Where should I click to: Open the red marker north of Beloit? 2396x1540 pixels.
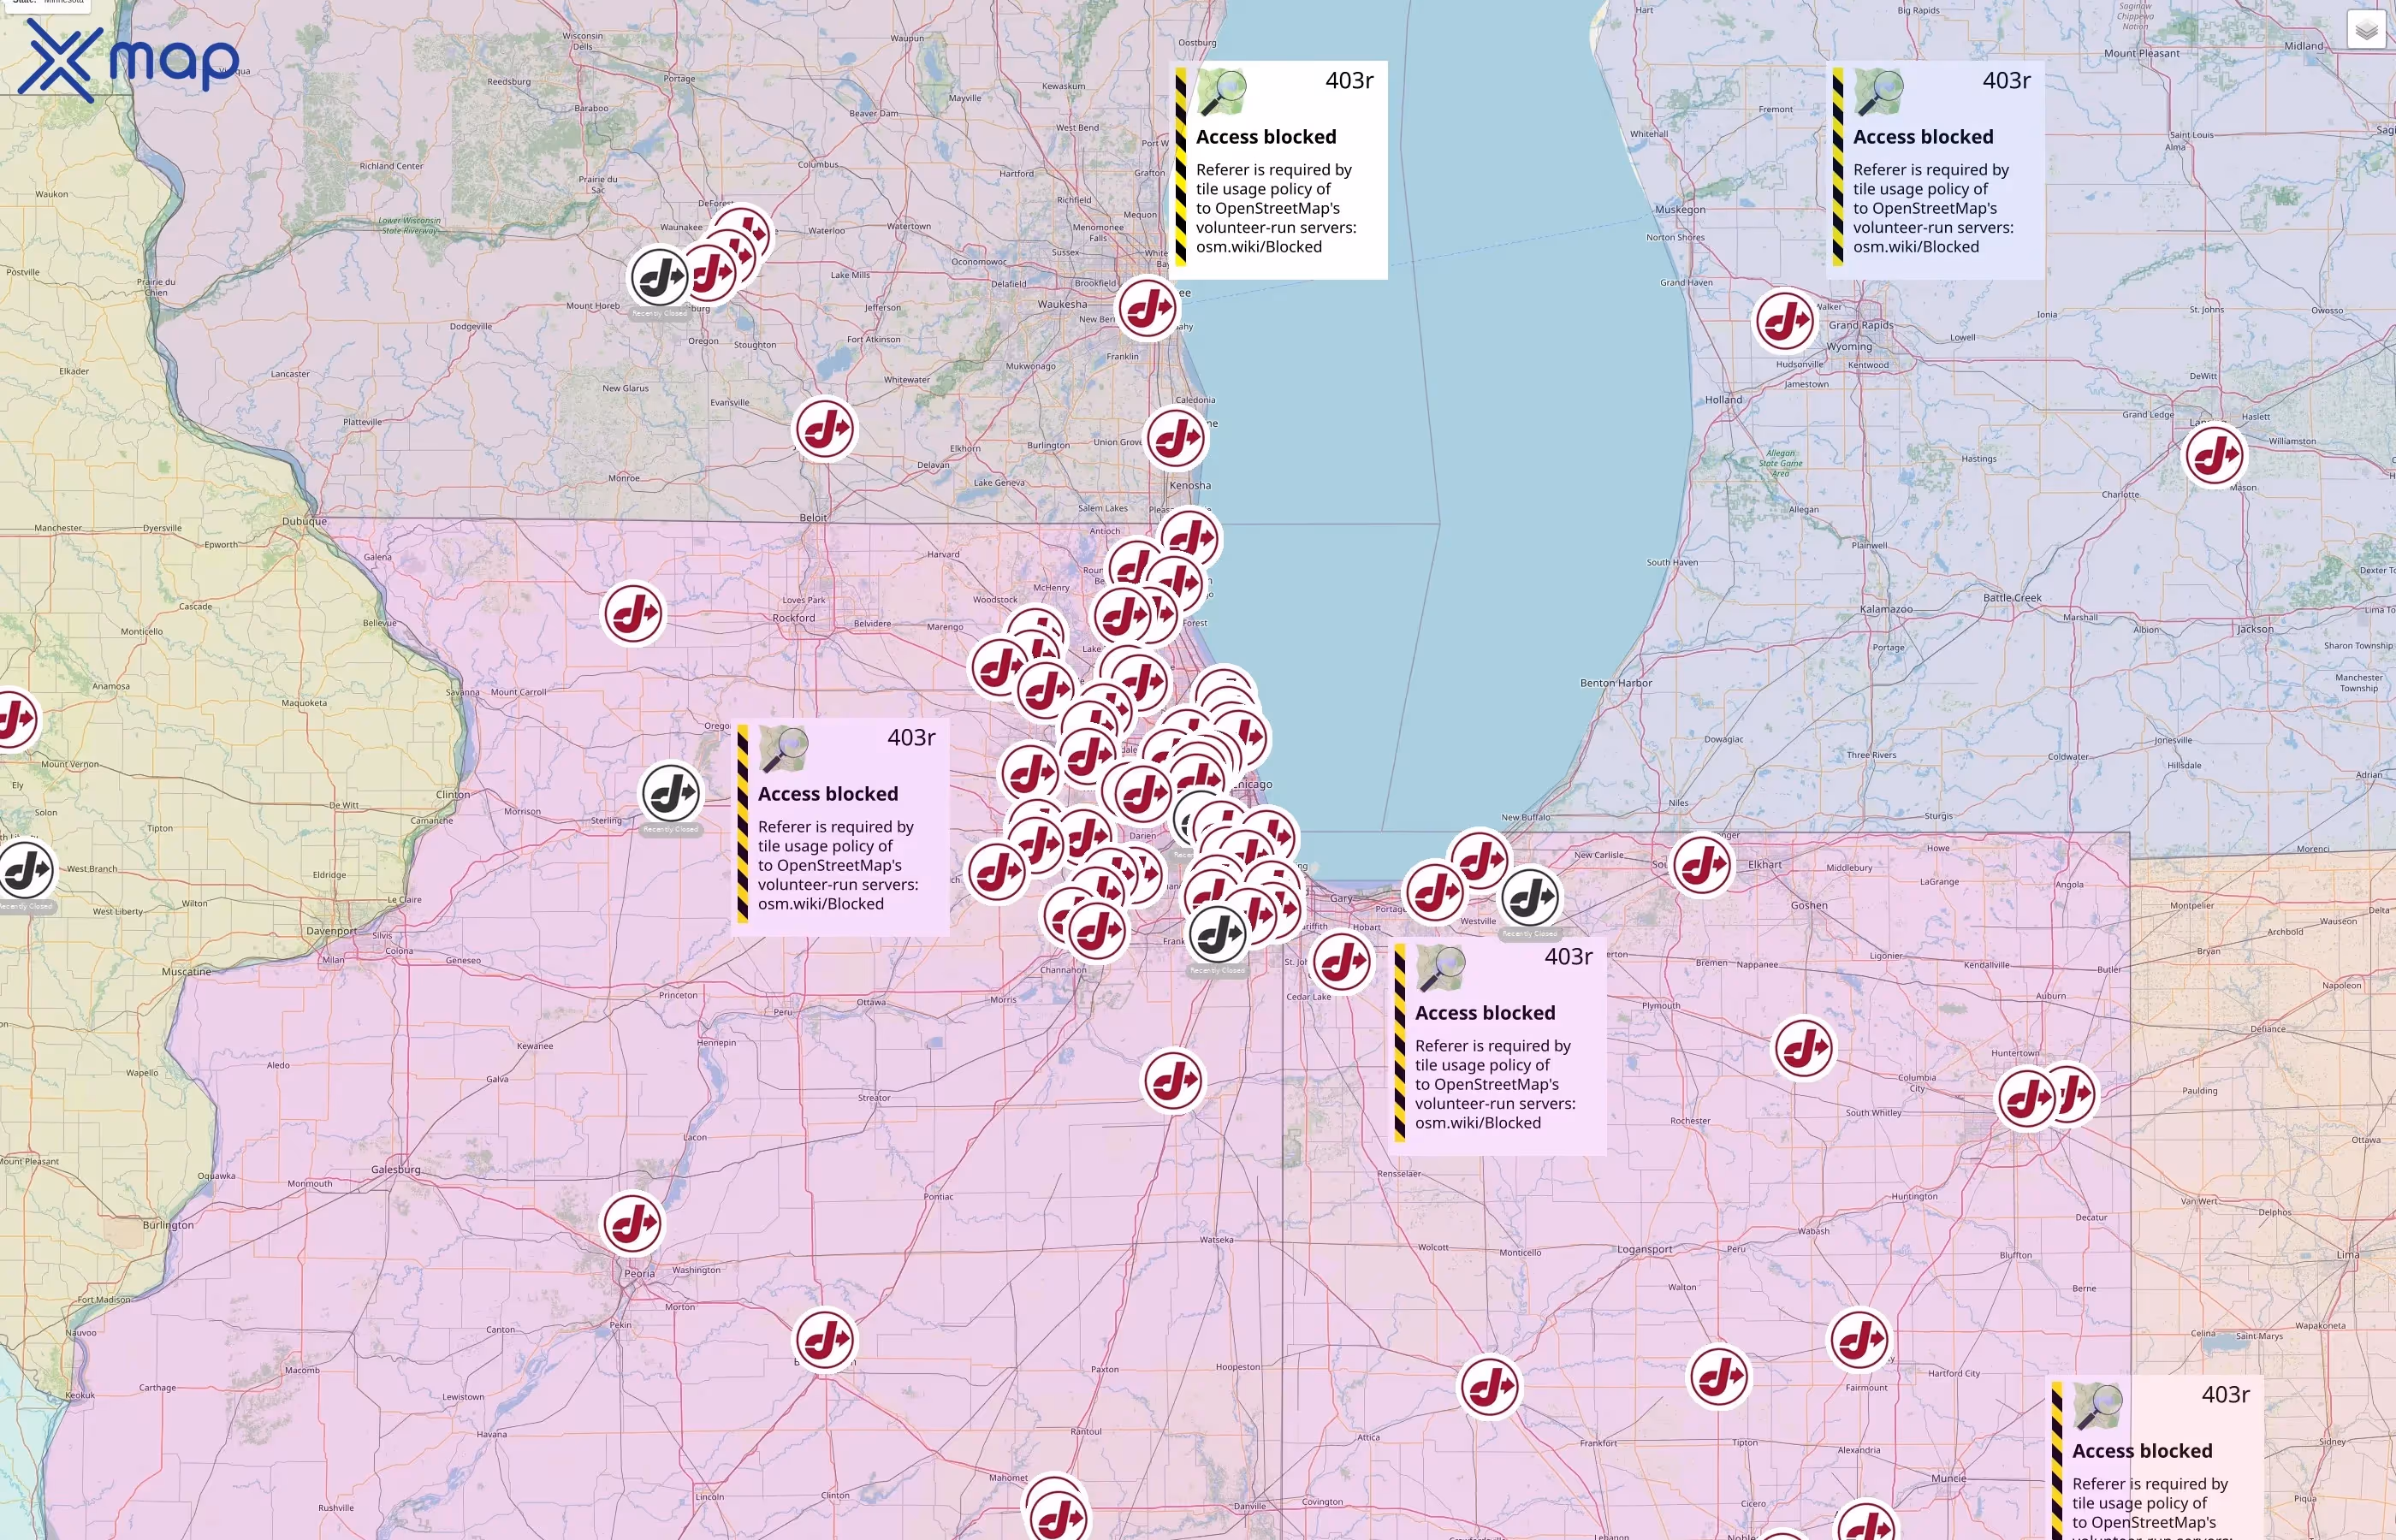825,430
